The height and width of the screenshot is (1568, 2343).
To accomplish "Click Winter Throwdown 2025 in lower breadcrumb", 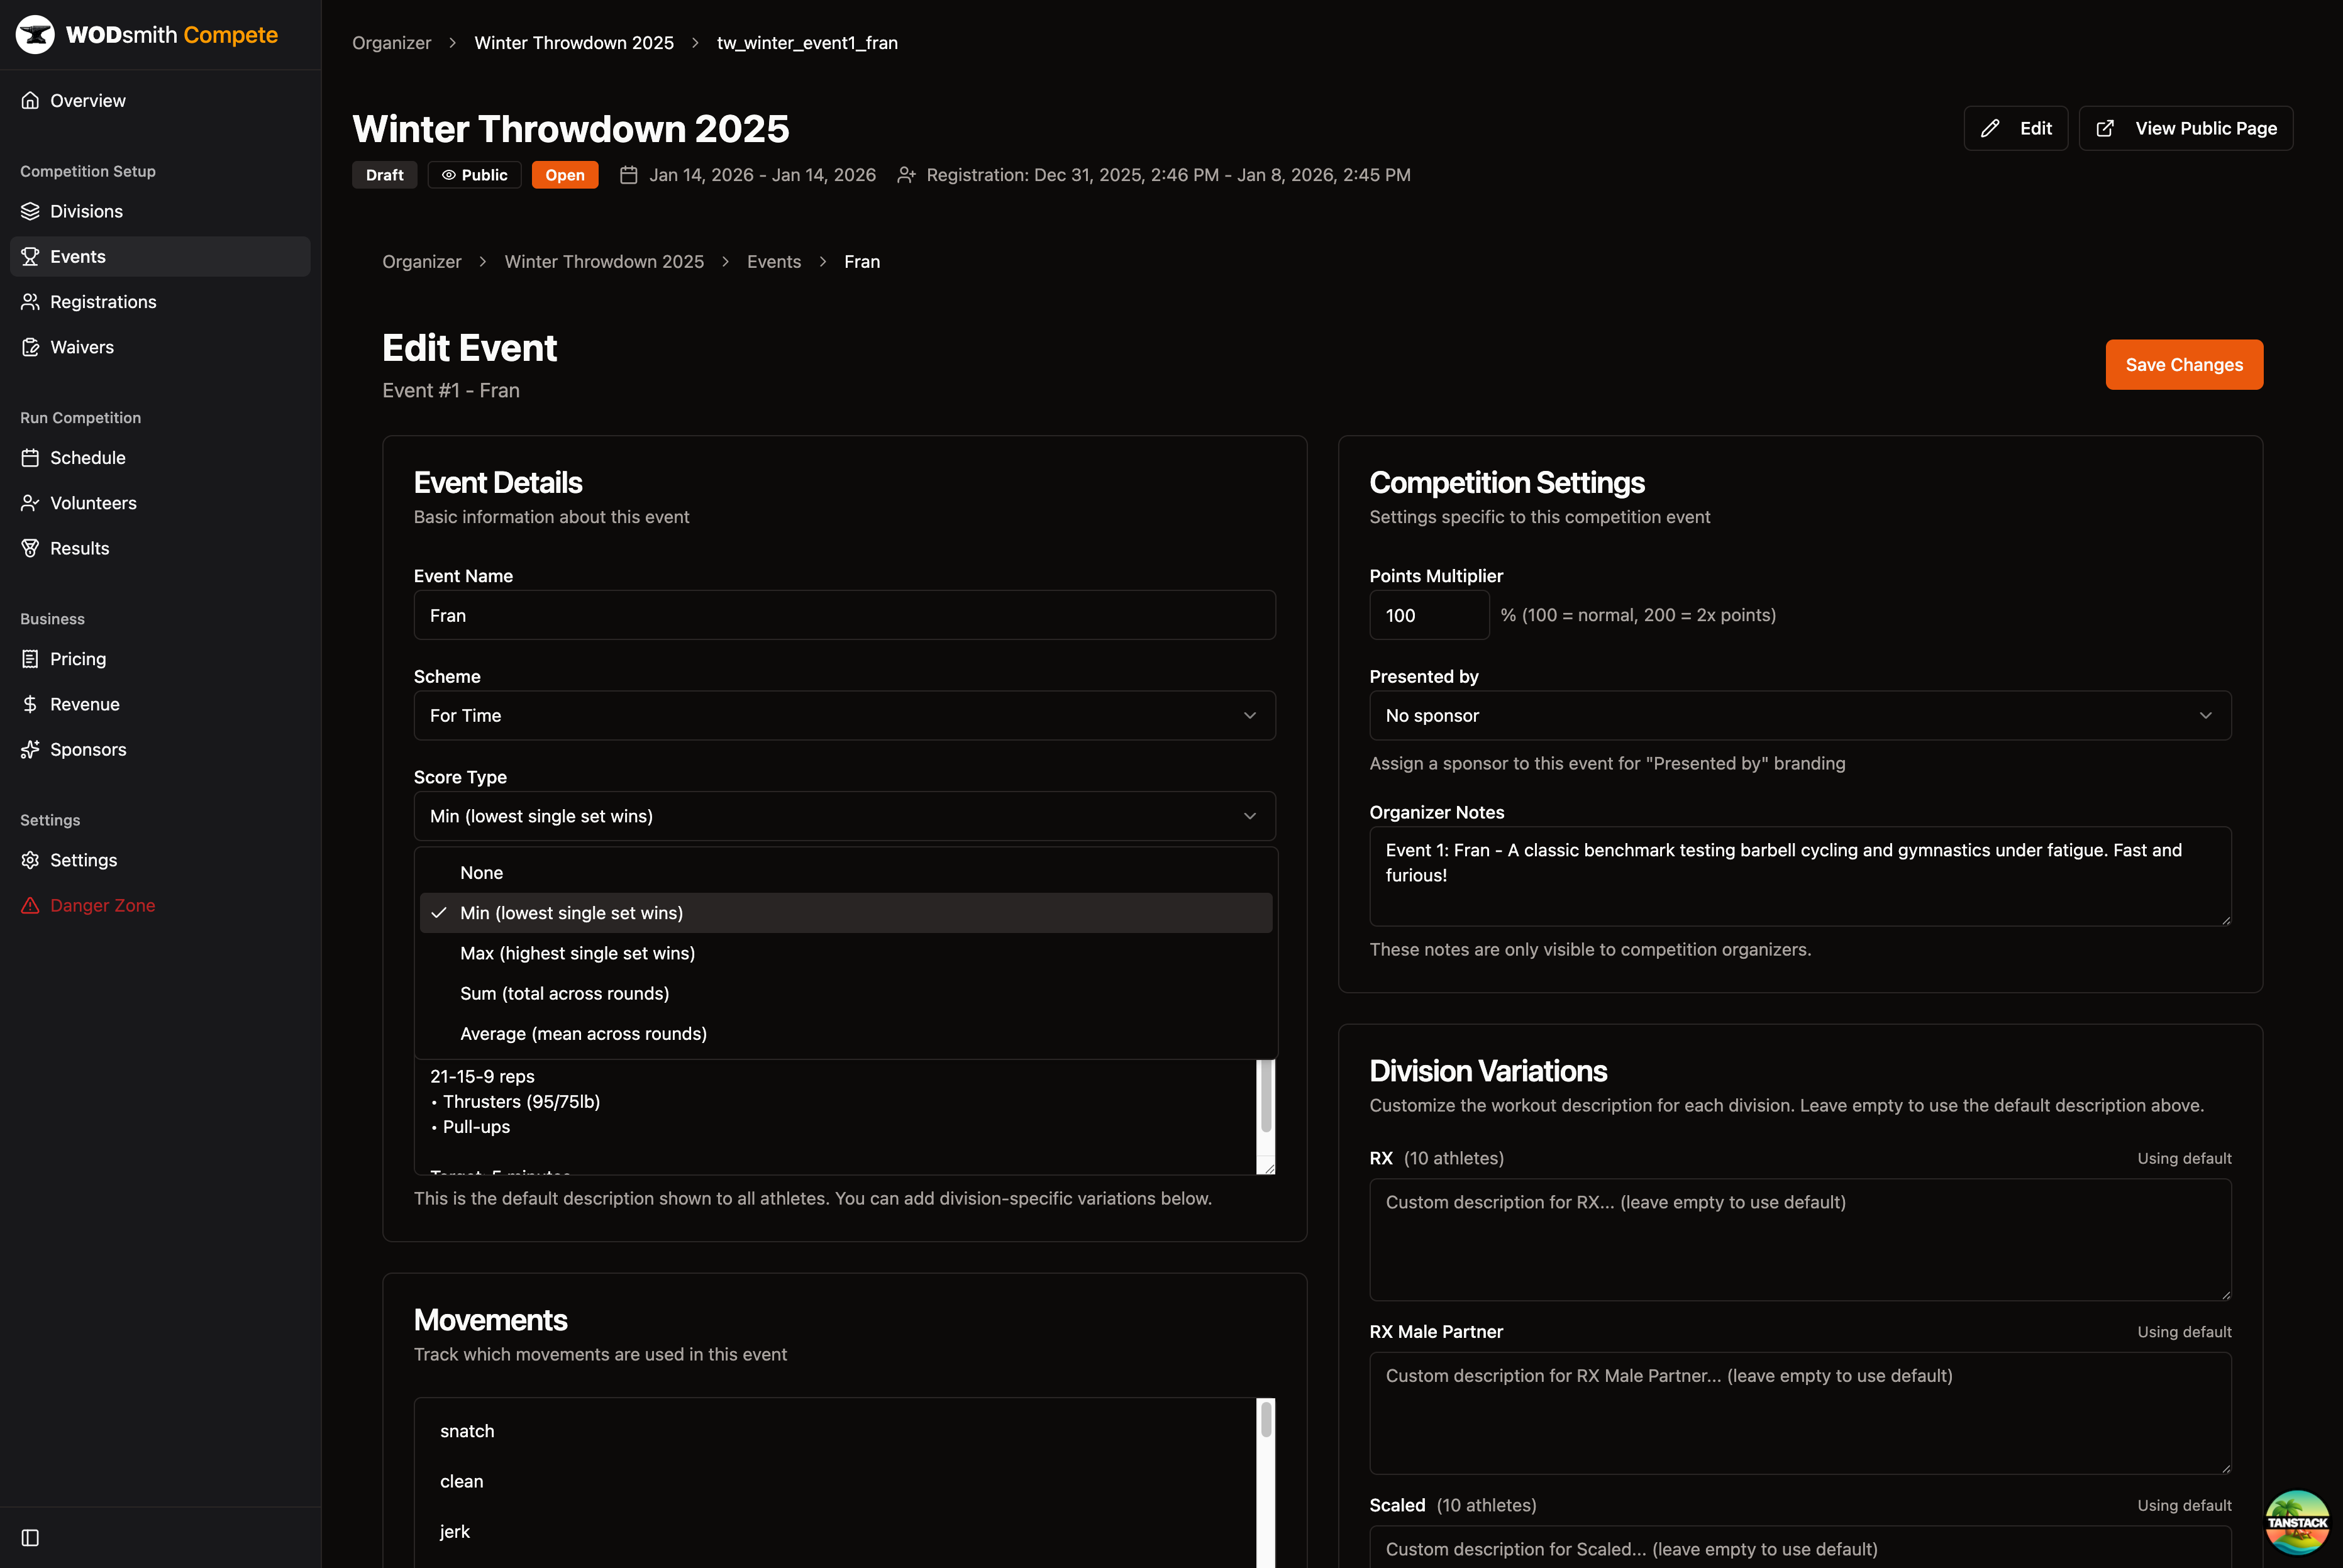I will click(604, 261).
